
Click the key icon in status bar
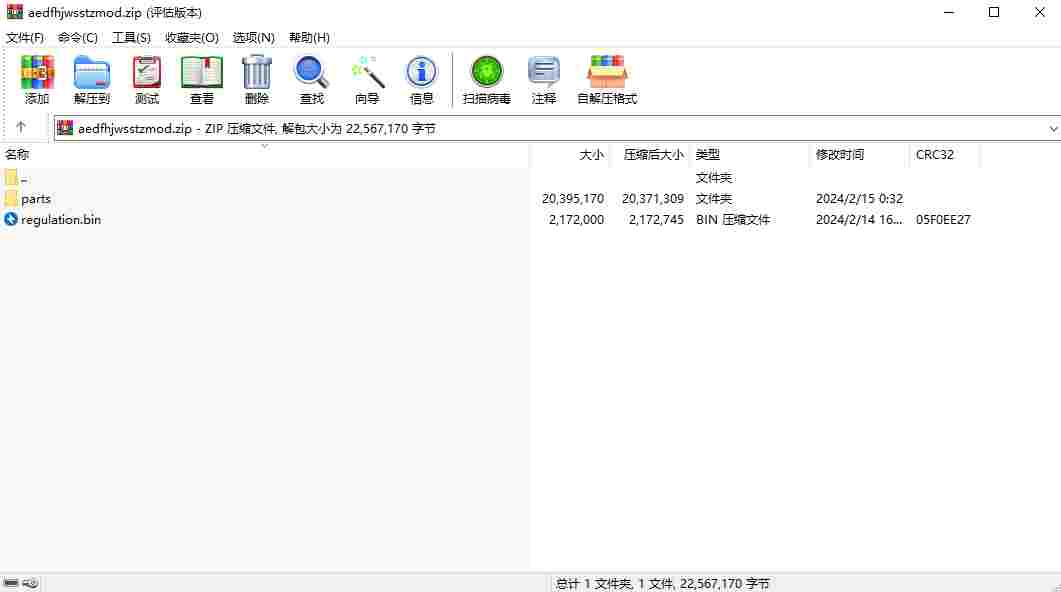[x=30, y=583]
